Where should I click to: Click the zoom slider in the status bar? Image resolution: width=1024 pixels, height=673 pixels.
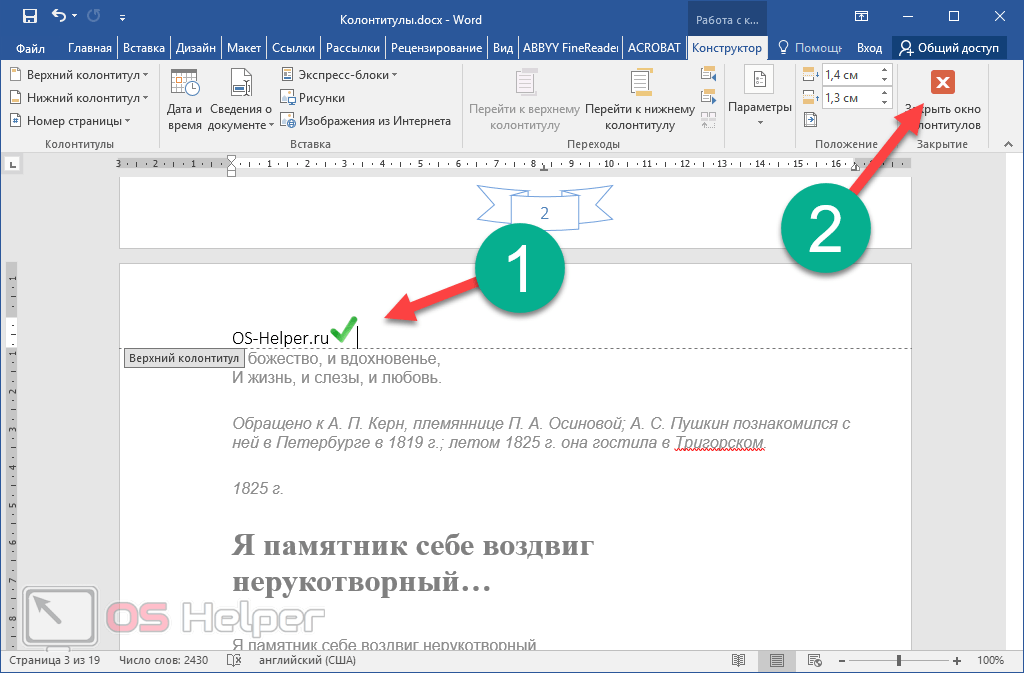[x=899, y=661]
